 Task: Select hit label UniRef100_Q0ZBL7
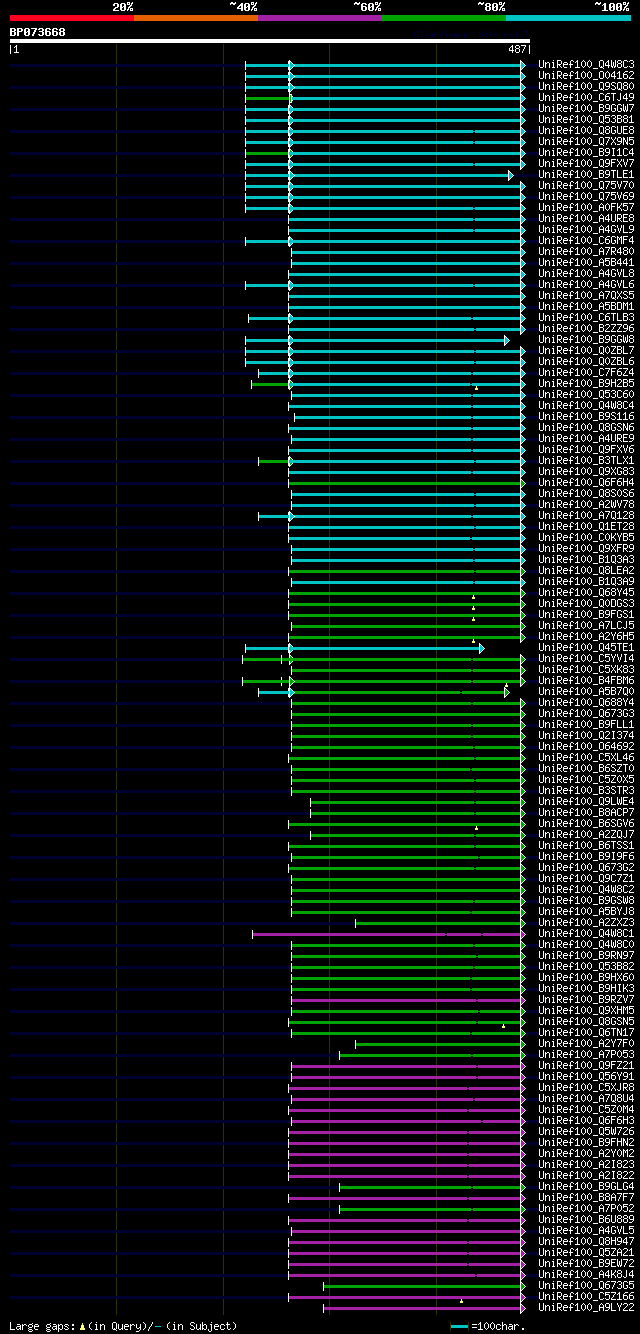tap(586, 350)
